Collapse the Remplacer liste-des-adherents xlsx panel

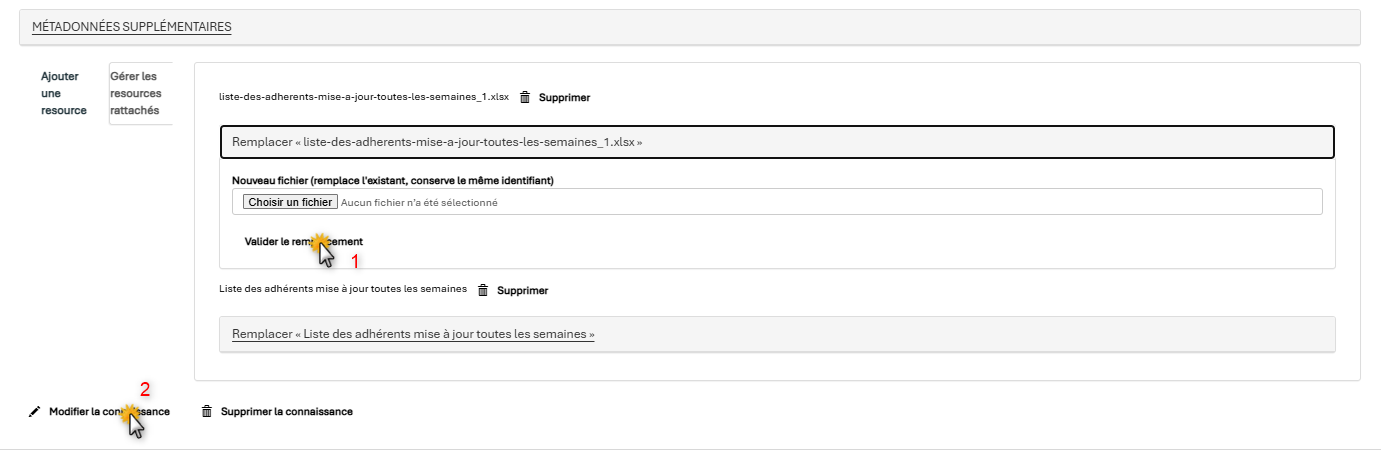(777, 142)
